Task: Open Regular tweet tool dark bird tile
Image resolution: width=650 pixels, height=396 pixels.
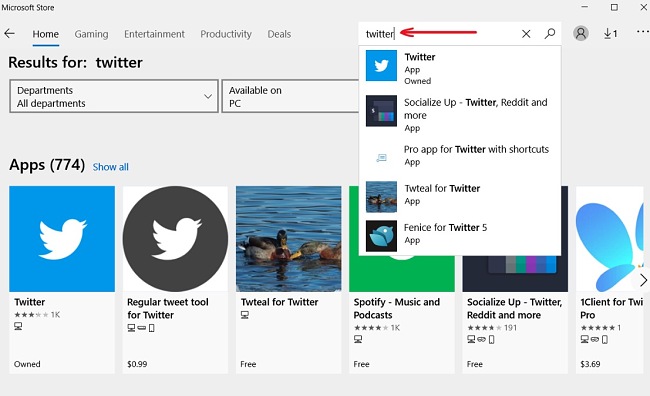Action: [175, 239]
